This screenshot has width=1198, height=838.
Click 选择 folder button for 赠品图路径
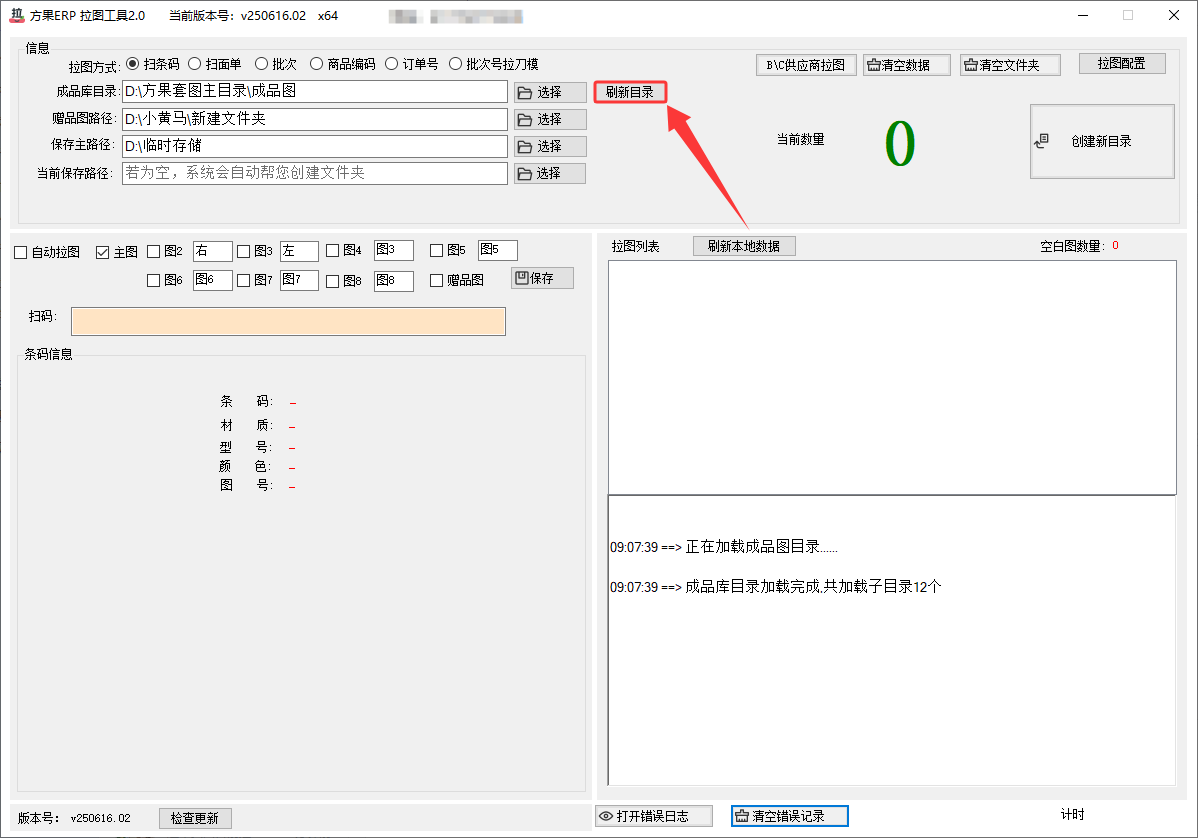[x=549, y=119]
